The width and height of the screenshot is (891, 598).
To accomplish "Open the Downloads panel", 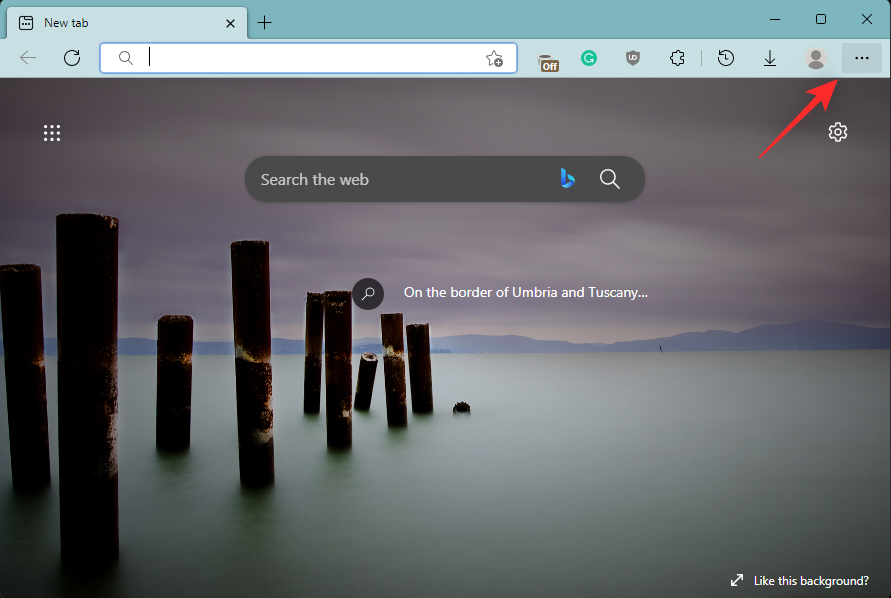I will coord(770,58).
